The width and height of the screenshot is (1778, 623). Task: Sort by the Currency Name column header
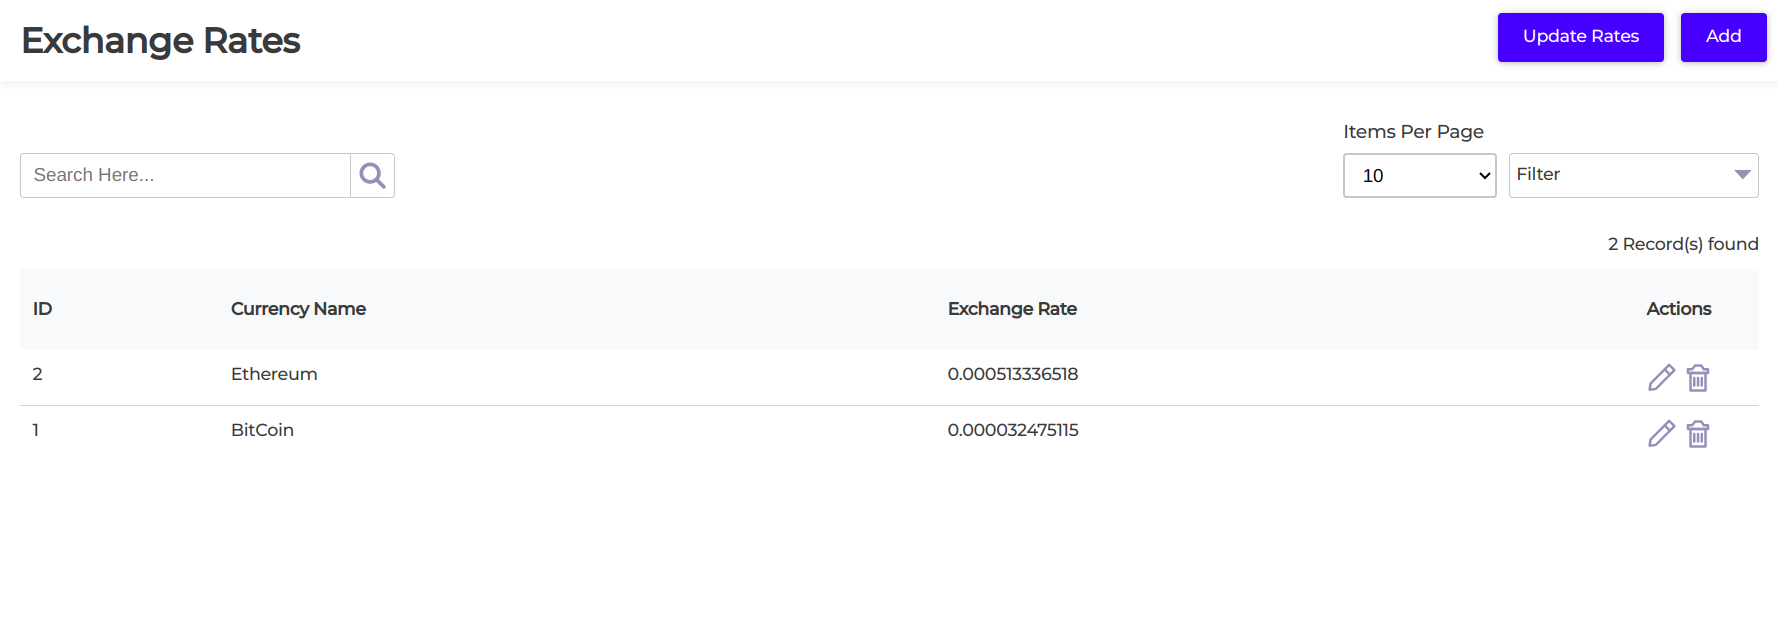[x=298, y=308]
